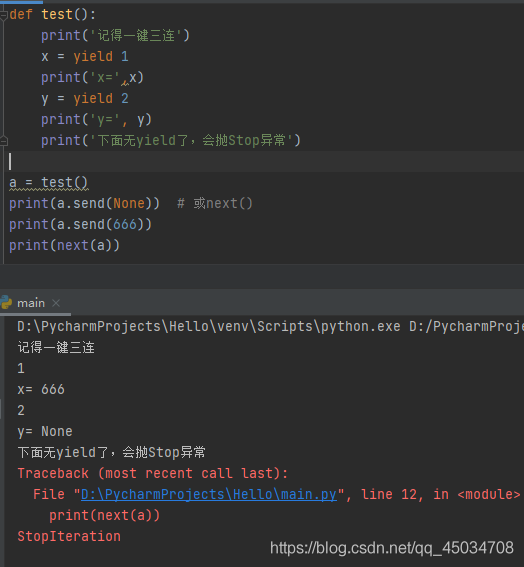Click the StopIteration error text
524x567 pixels.
[69, 536]
